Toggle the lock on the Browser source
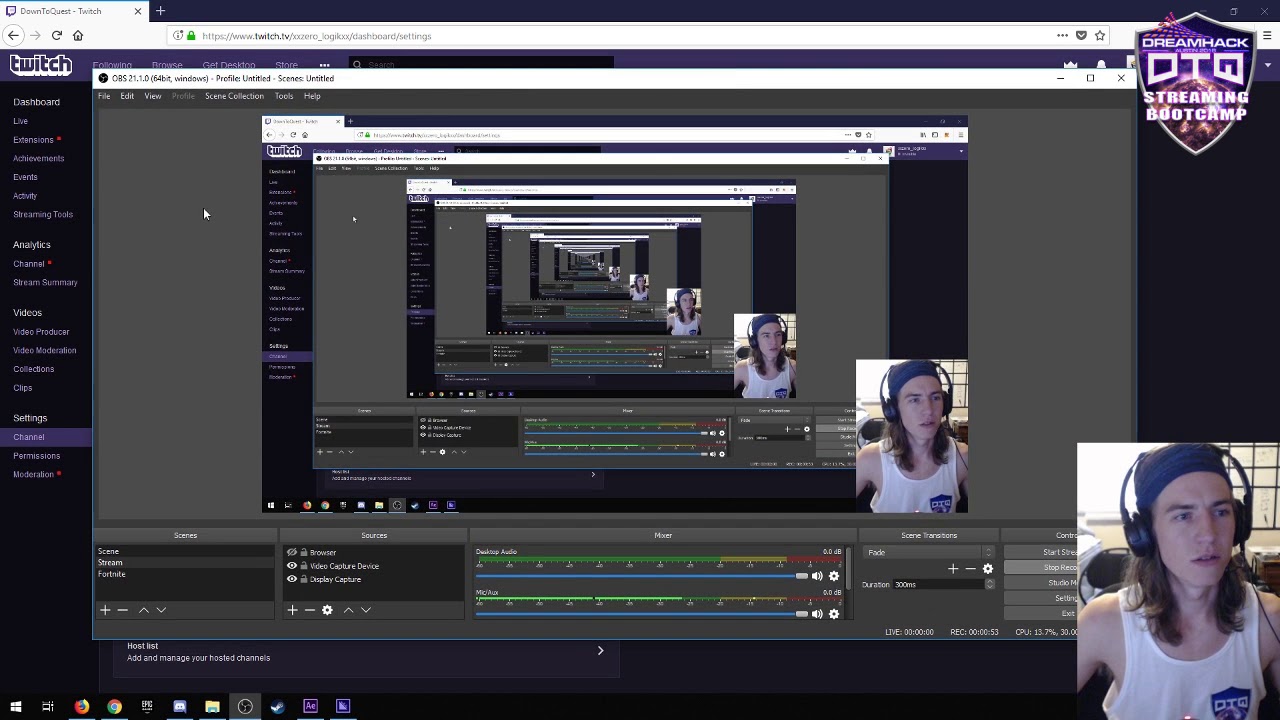Viewport: 1280px width, 720px height. [304, 552]
